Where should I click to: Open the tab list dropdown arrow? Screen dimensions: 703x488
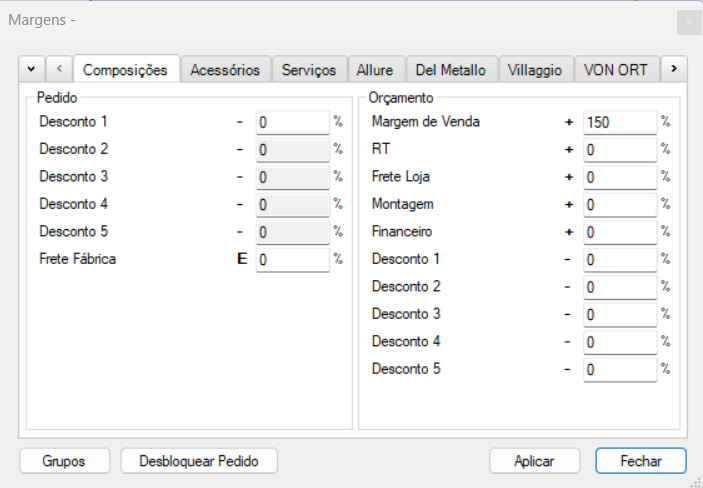[x=31, y=69]
